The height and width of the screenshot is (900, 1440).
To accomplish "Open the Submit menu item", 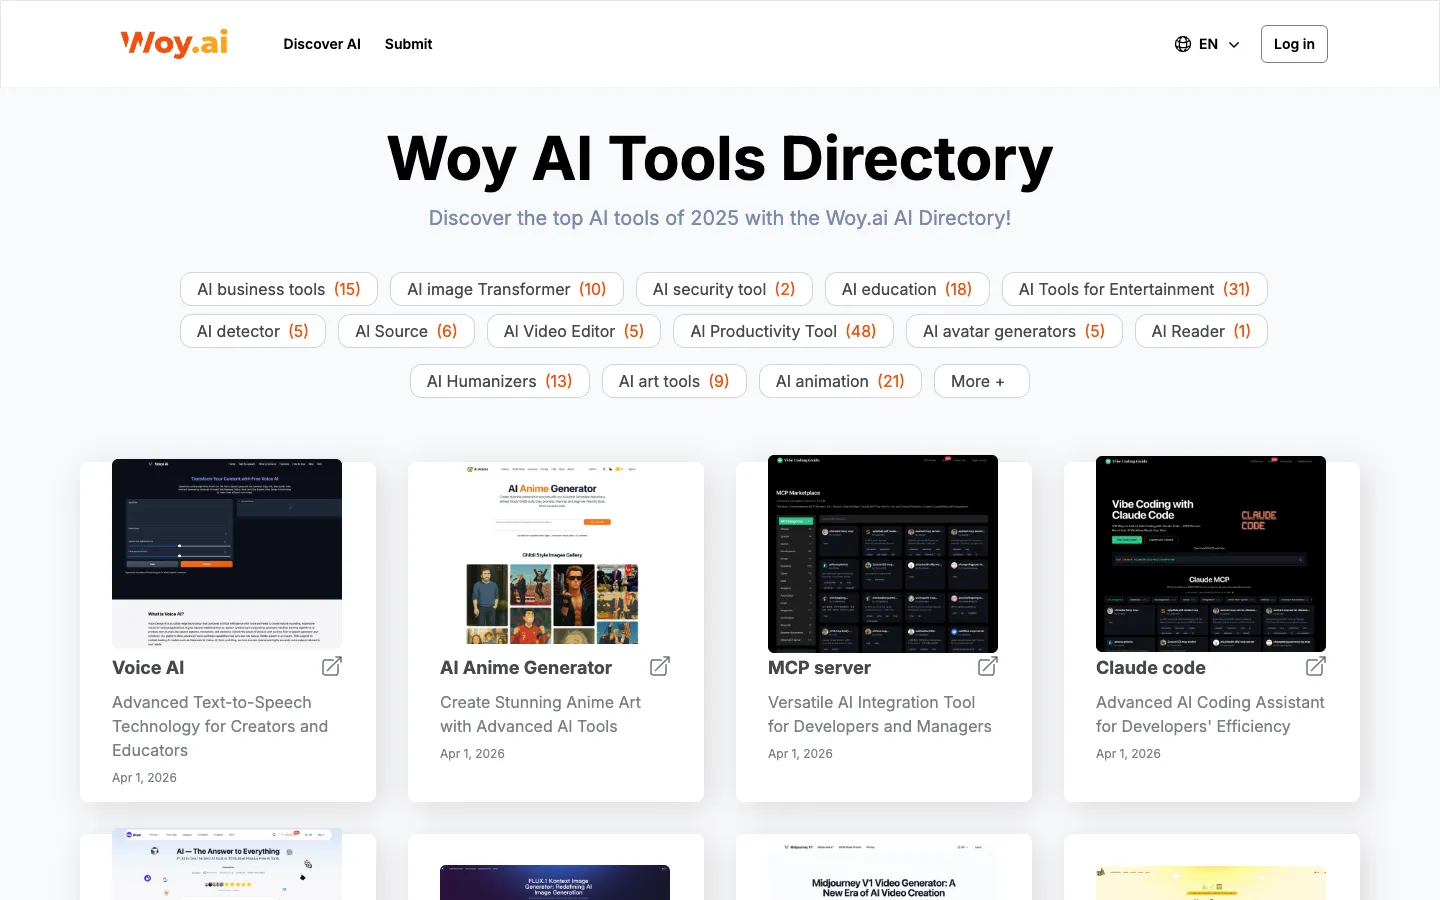I will click(408, 44).
